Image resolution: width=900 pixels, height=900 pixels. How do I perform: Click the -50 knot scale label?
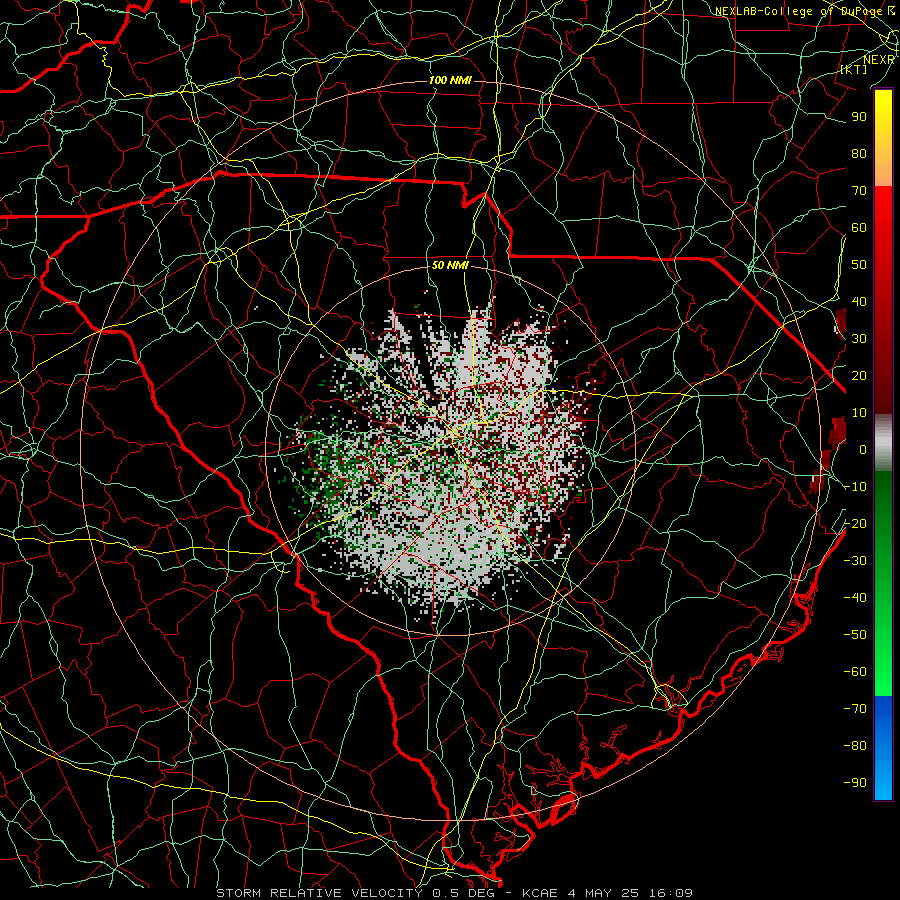(855, 635)
